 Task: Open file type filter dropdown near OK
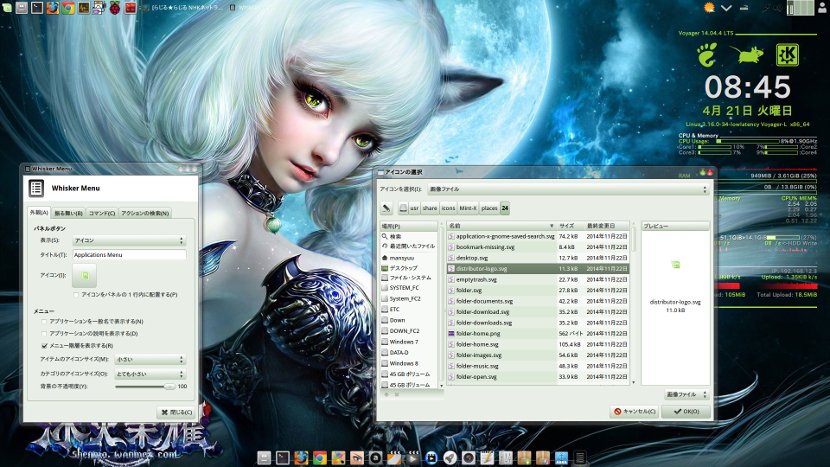687,394
